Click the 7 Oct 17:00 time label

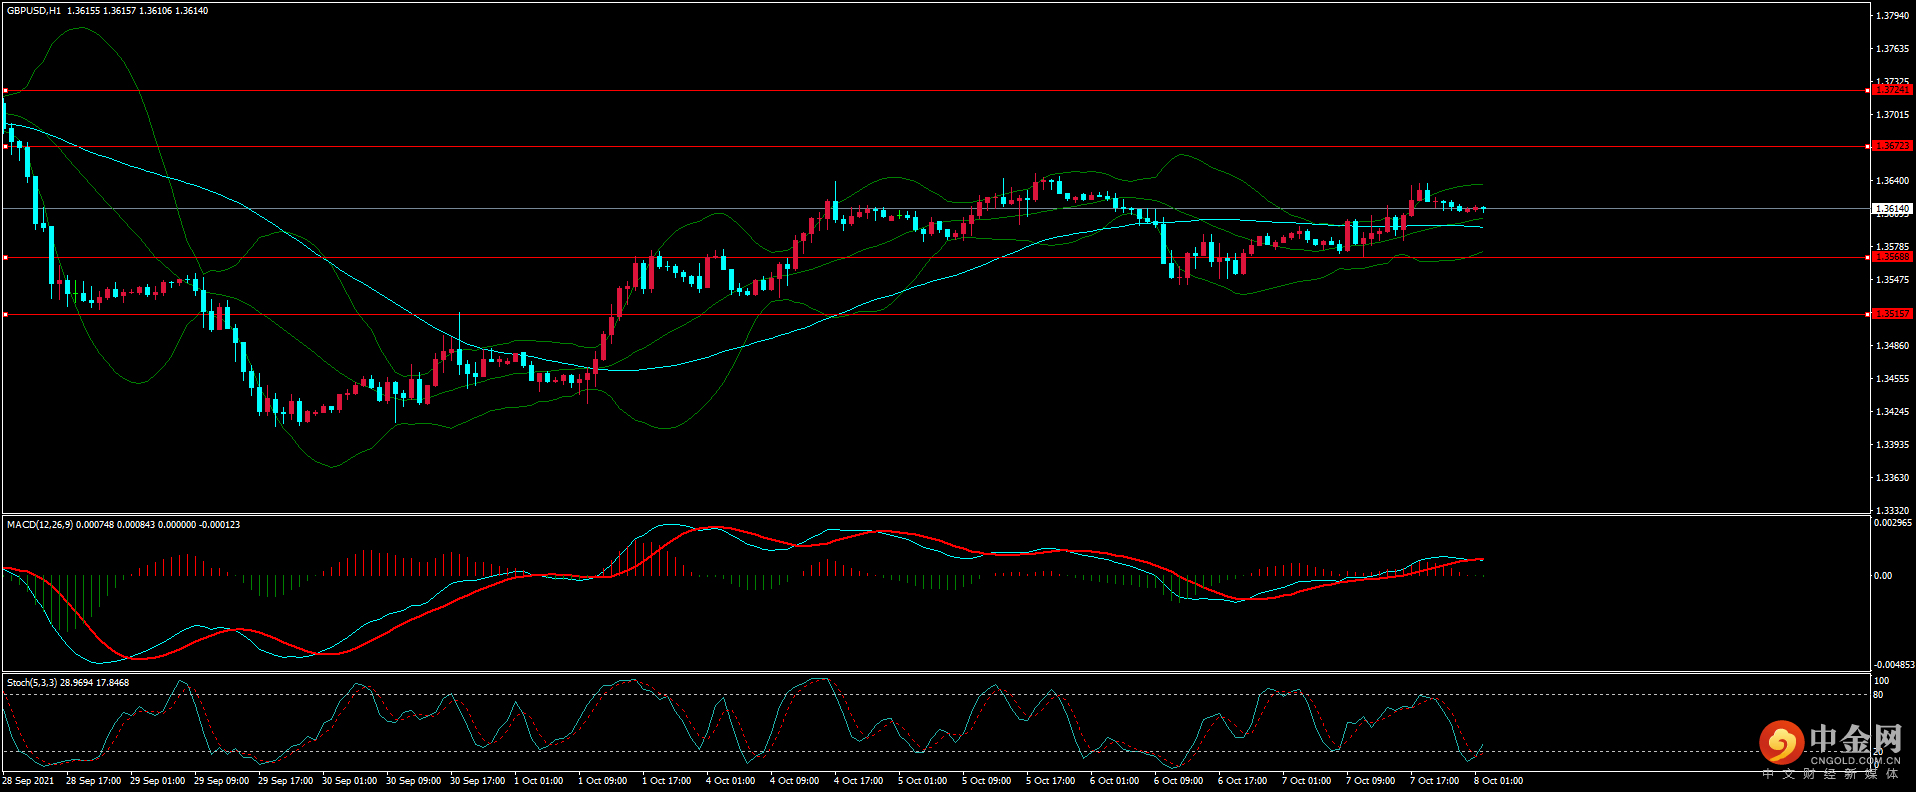tap(1435, 781)
